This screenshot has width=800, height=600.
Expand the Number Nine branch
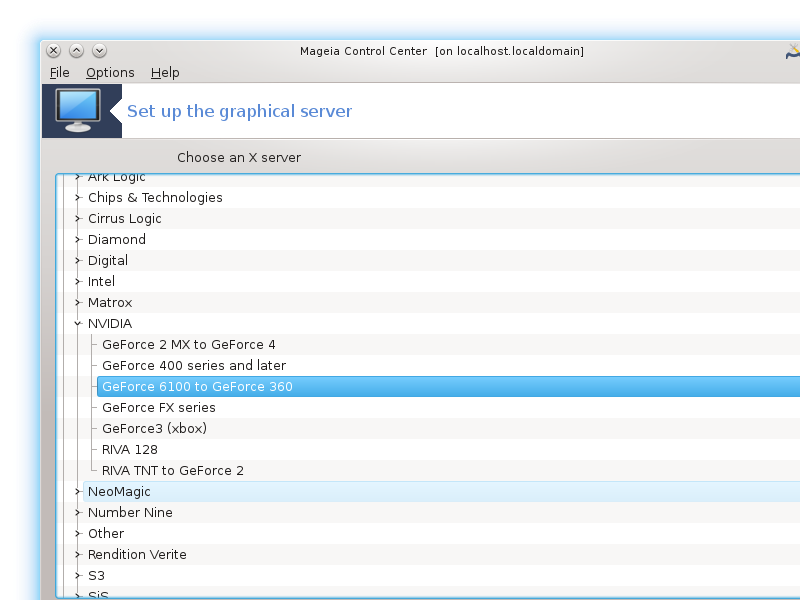(x=78, y=512)
